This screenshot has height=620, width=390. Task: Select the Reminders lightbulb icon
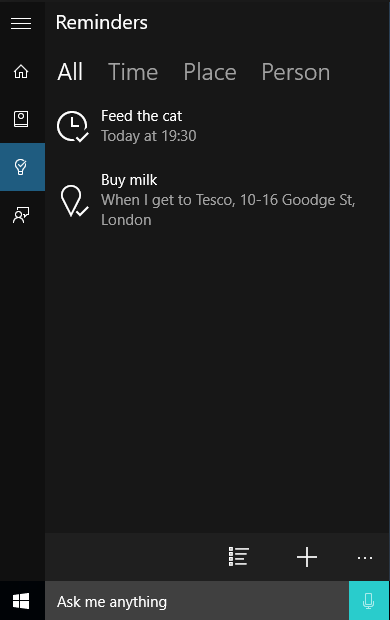click(21, 167)
